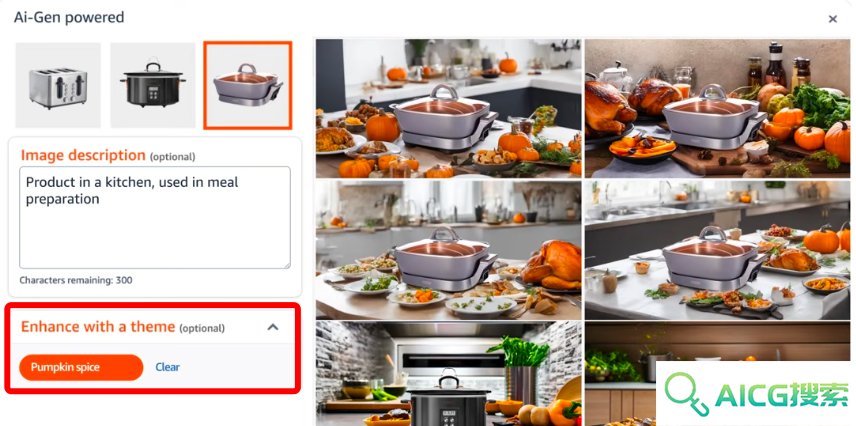Select the black slow cooker thumbnail
This screenshot has width=856, height=426.
[x=153, y=85]
